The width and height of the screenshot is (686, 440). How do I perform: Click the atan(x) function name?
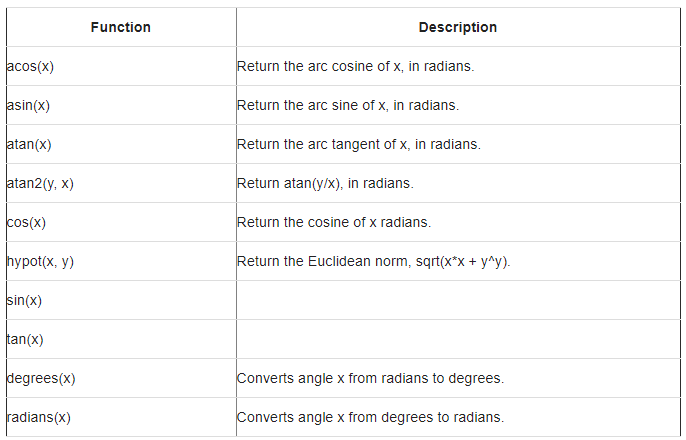click(28, 145)
